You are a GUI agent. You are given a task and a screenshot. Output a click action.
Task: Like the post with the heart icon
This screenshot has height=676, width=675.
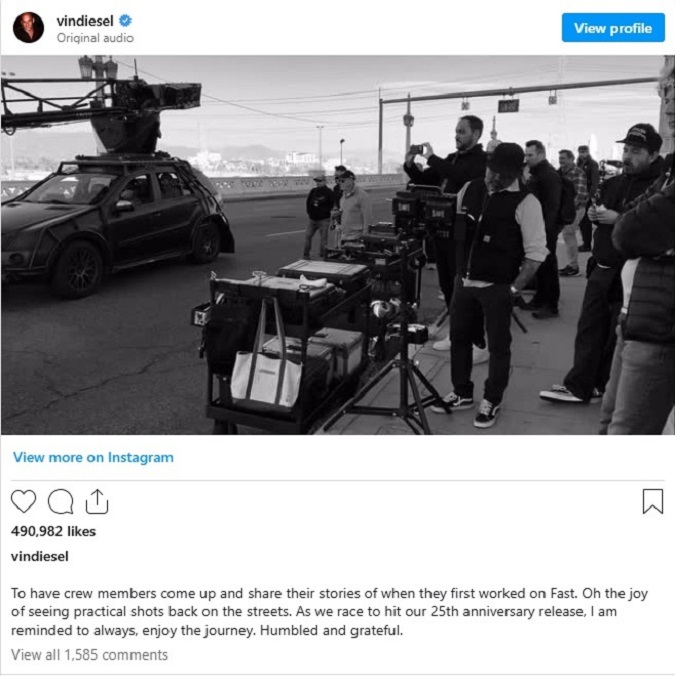[23, 501]
